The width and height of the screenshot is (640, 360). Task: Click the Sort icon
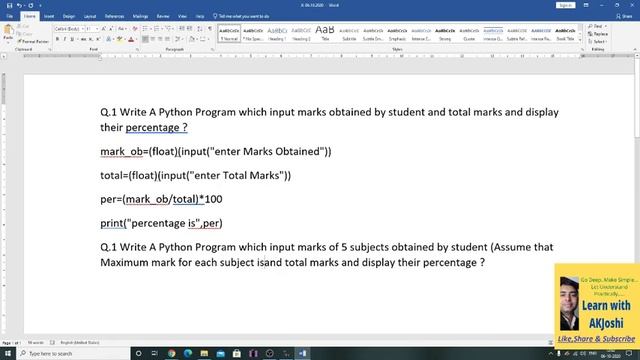(x=200, y=29)
